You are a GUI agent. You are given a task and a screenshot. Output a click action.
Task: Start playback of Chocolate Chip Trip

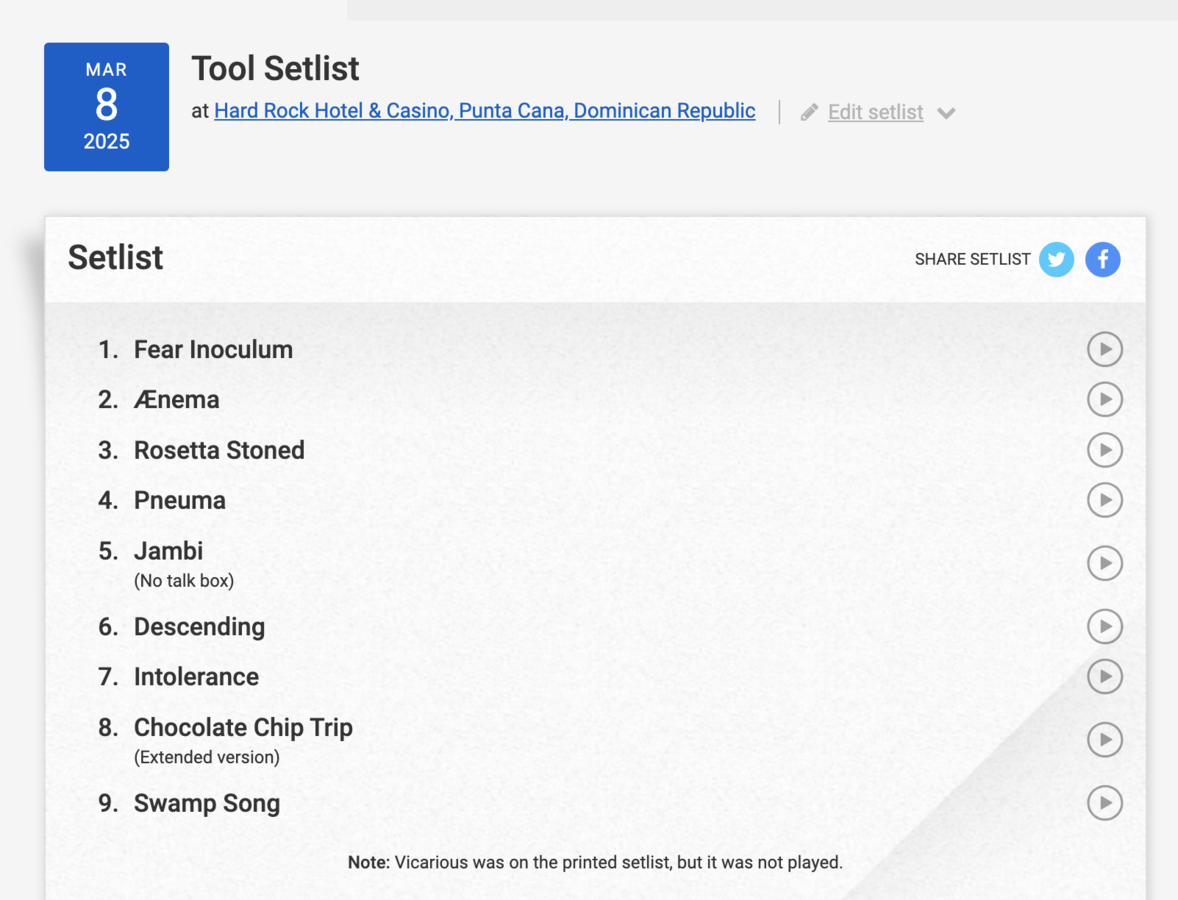coord(1105,740)
